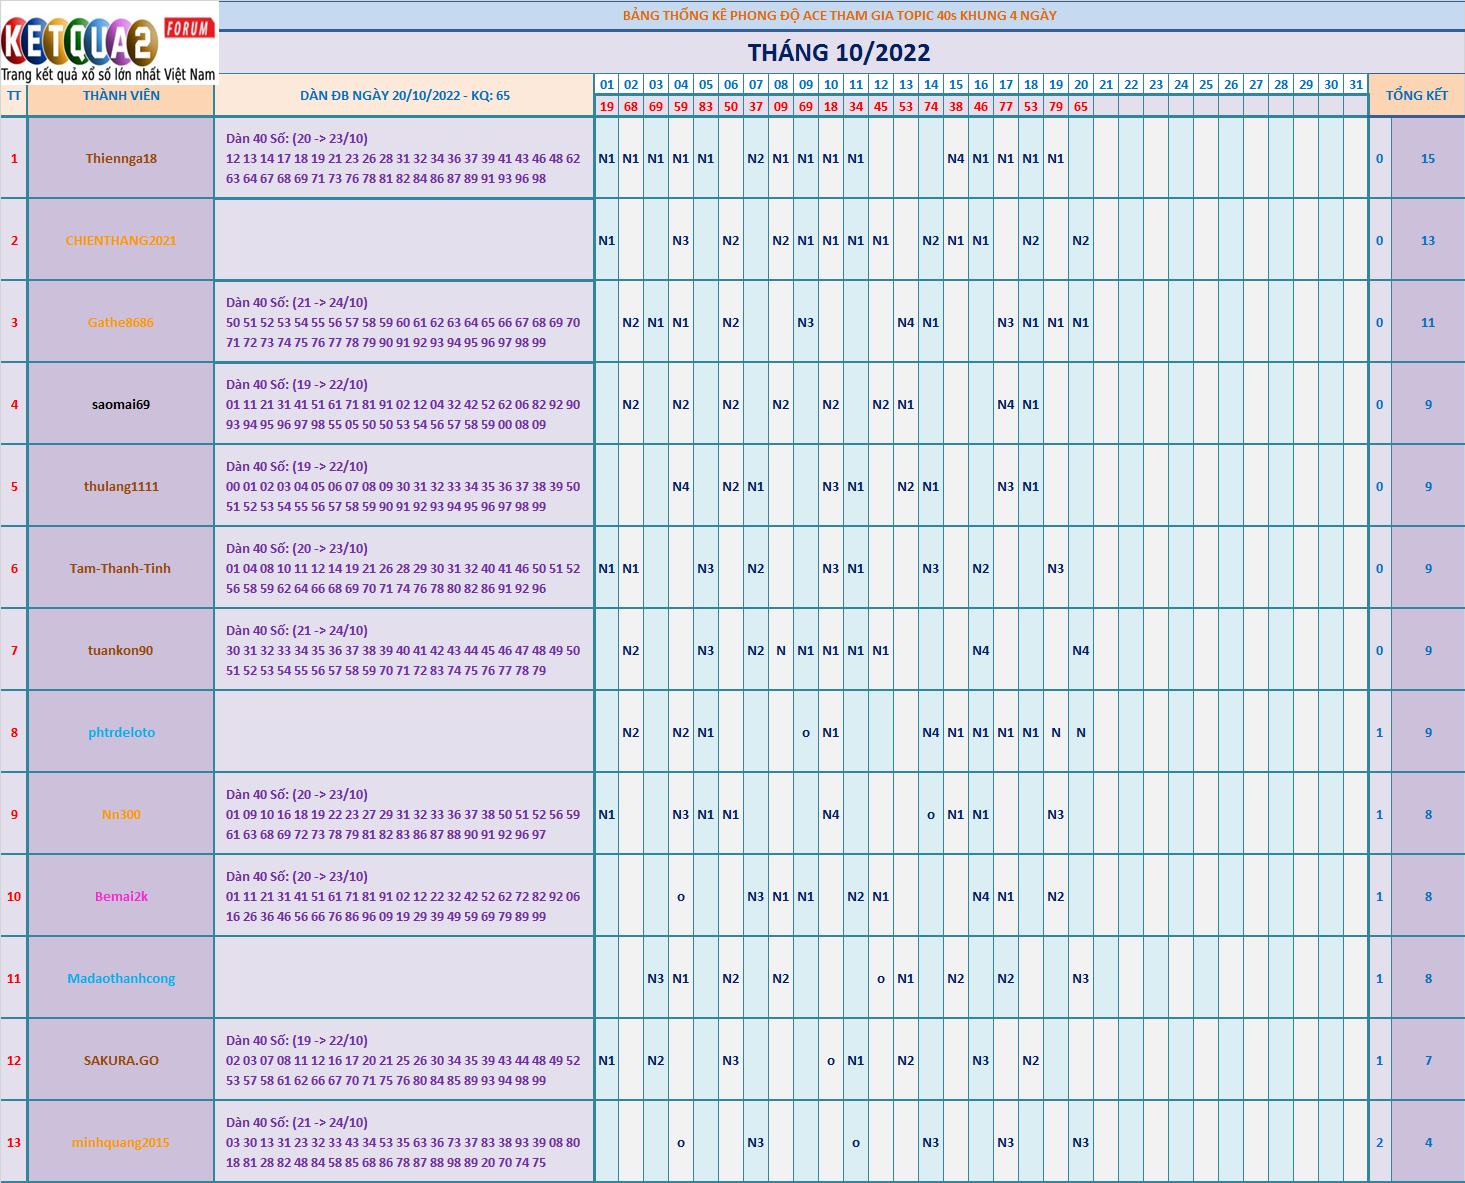
Task: Select the day '01' column header
Action: (x=607, y=85)
